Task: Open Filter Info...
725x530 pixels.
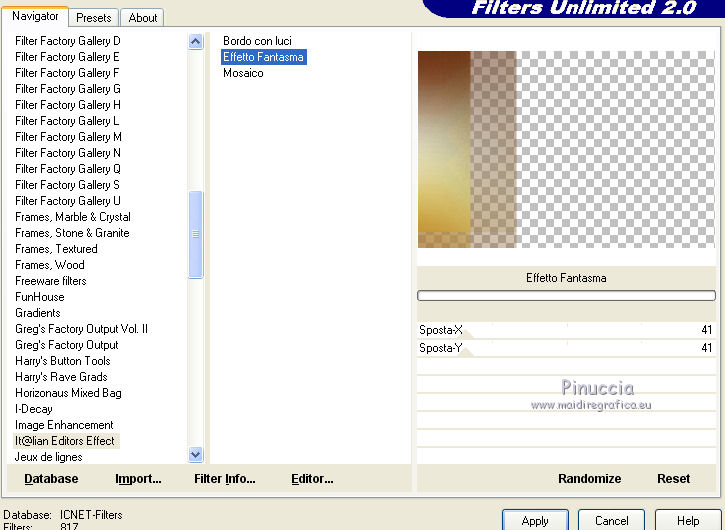Action: (x=225, y=479)
